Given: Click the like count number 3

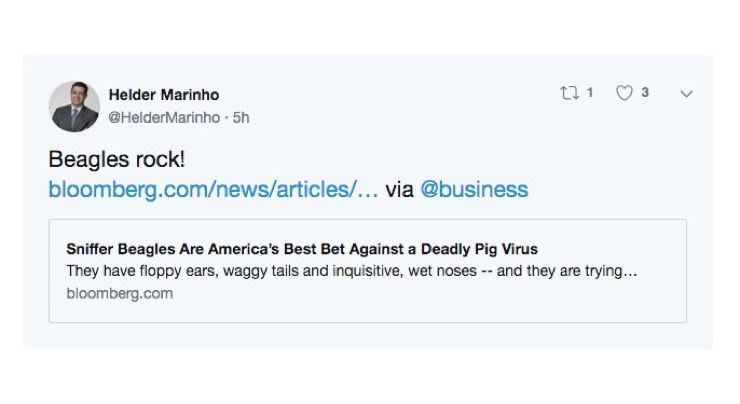Looking at the screenshot, I should point(645,93).
